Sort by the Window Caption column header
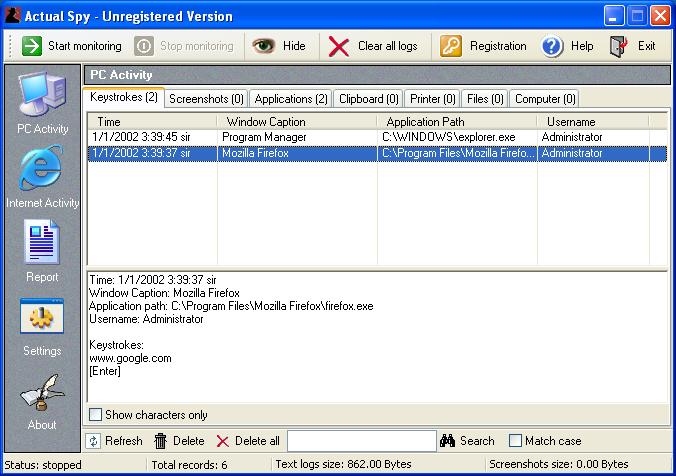 click(297, 122)
